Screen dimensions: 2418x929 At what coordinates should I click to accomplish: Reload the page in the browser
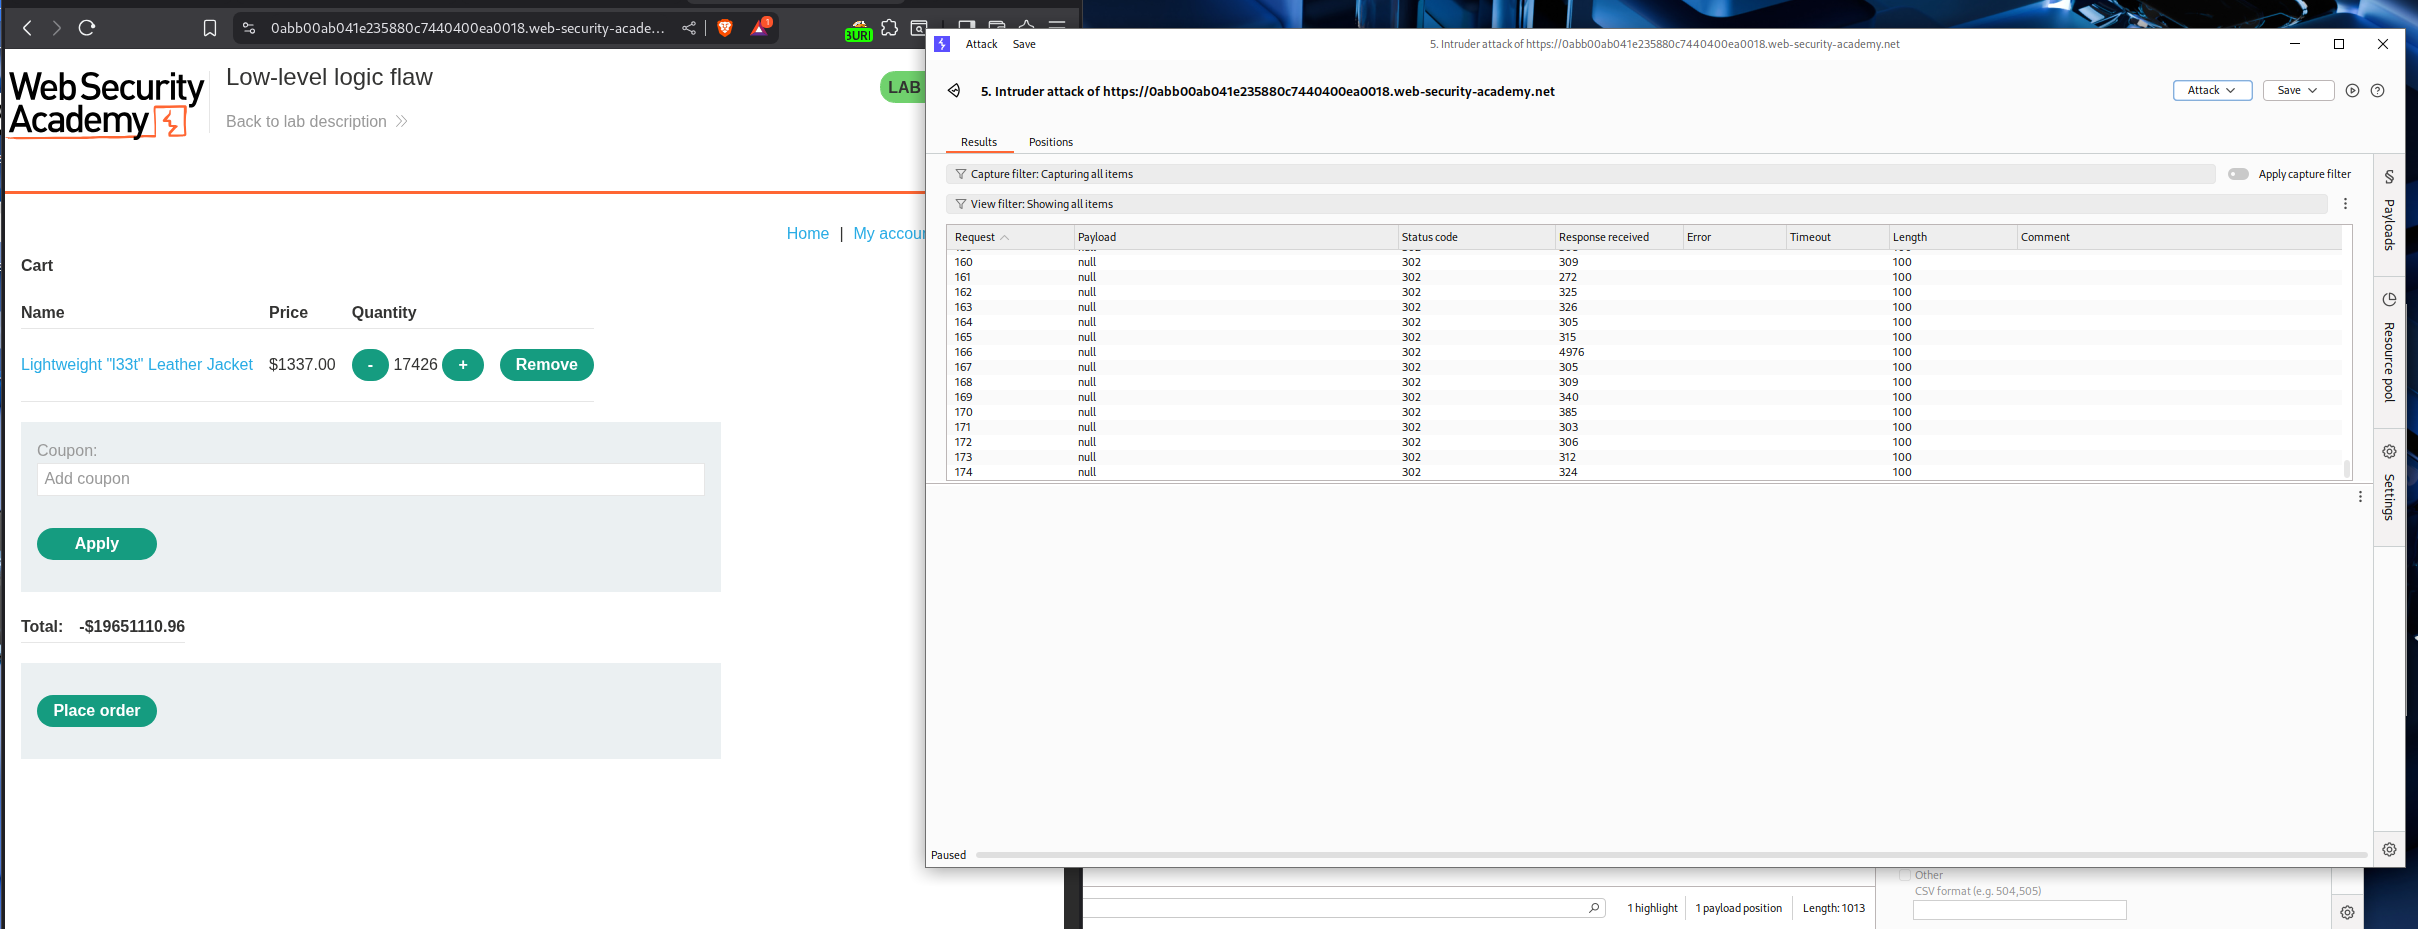(x=87, y=28)
